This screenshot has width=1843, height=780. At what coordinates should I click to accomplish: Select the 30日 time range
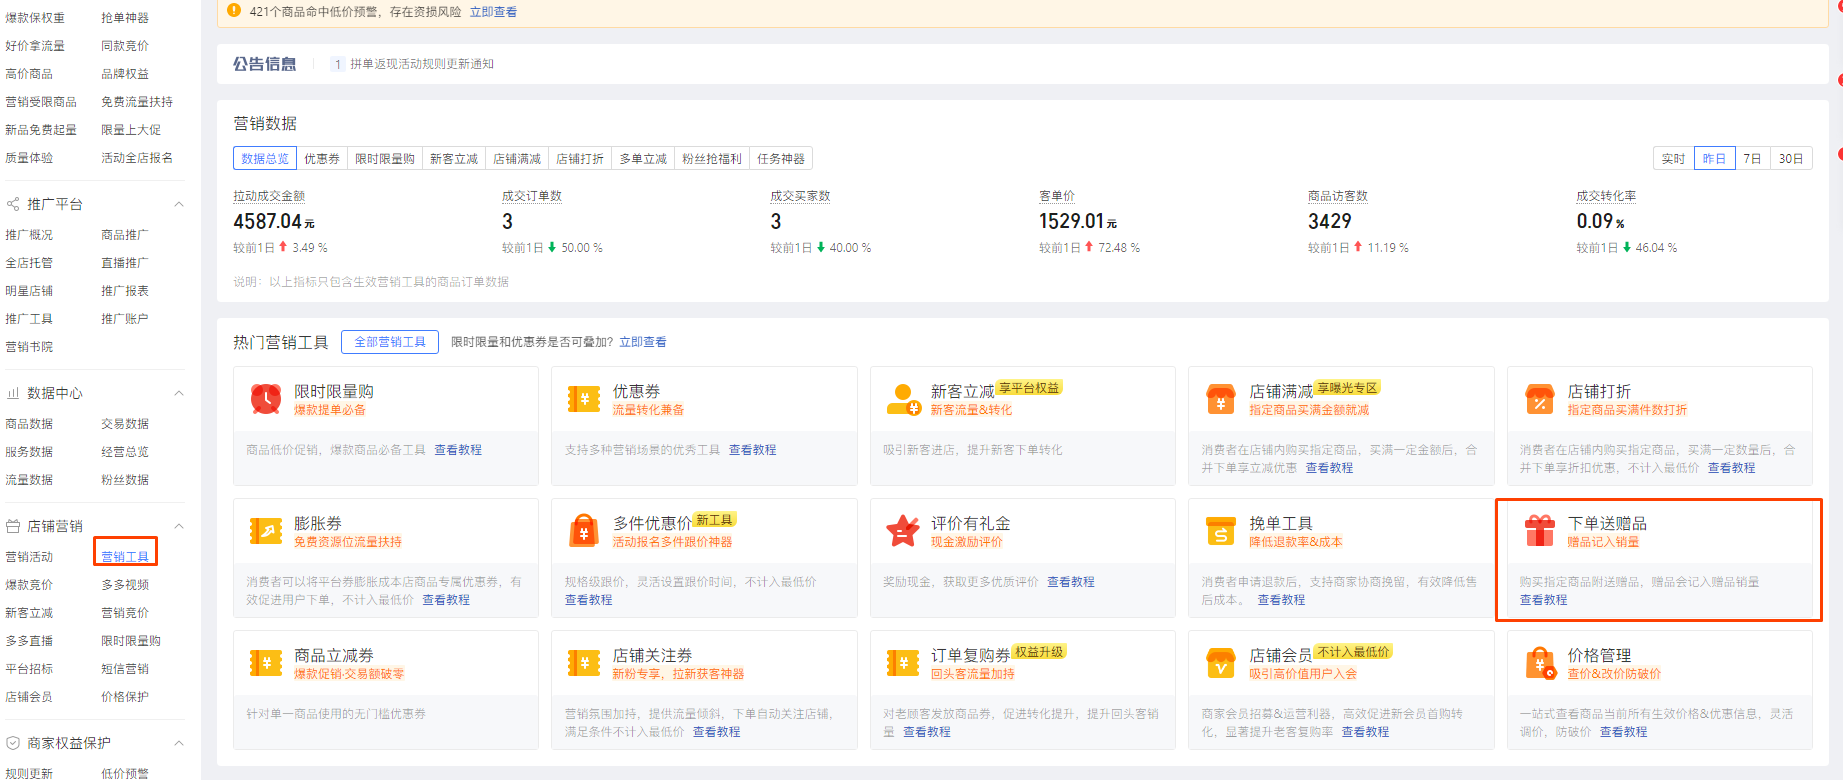click(1791, 159)
